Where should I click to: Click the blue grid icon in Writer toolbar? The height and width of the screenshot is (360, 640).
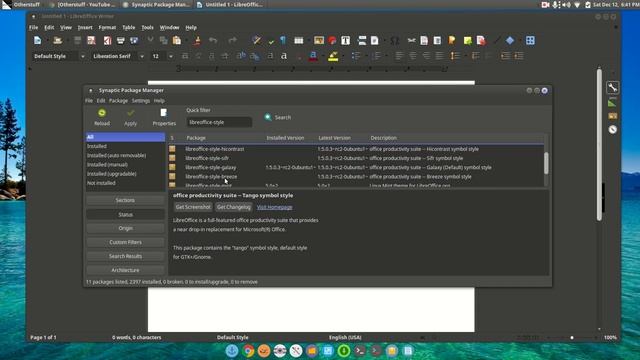coord(530,40)
